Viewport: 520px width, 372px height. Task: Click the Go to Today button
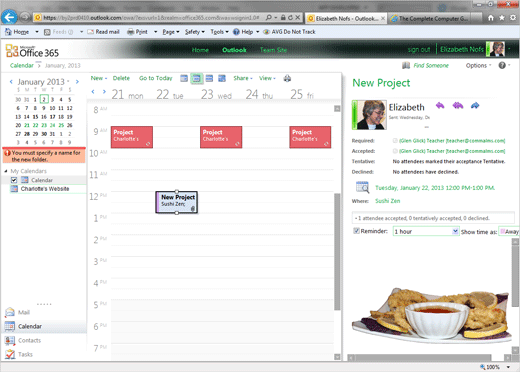tap(156, 78)
